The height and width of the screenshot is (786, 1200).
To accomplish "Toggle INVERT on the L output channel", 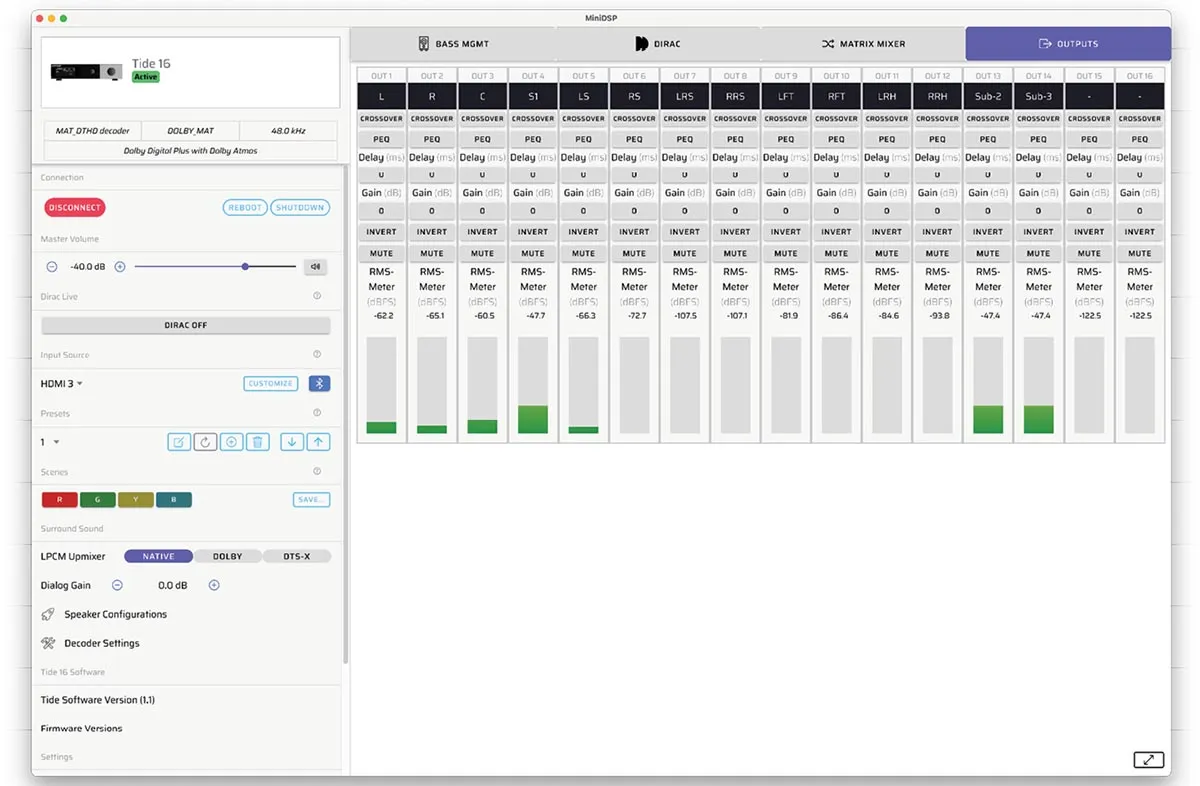I will pos(382,232).
